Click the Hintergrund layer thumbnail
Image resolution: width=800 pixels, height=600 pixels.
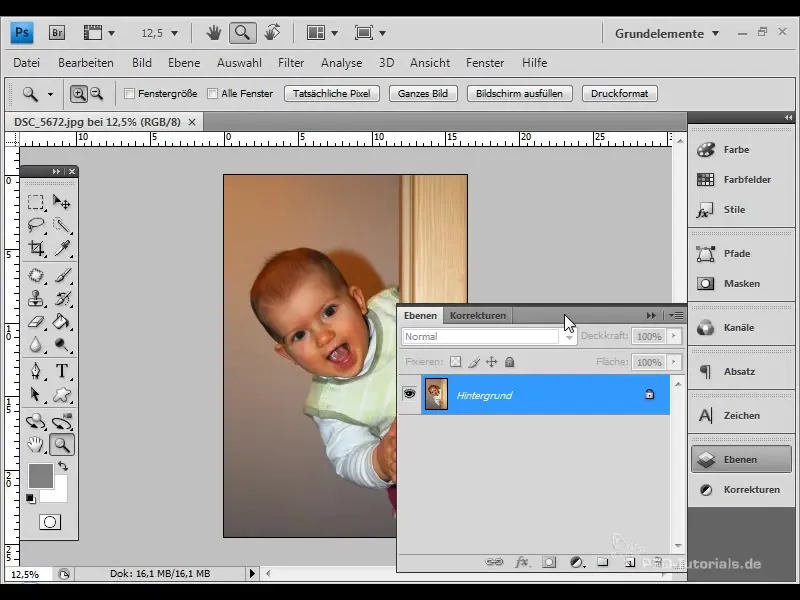(x=436, y=394)
